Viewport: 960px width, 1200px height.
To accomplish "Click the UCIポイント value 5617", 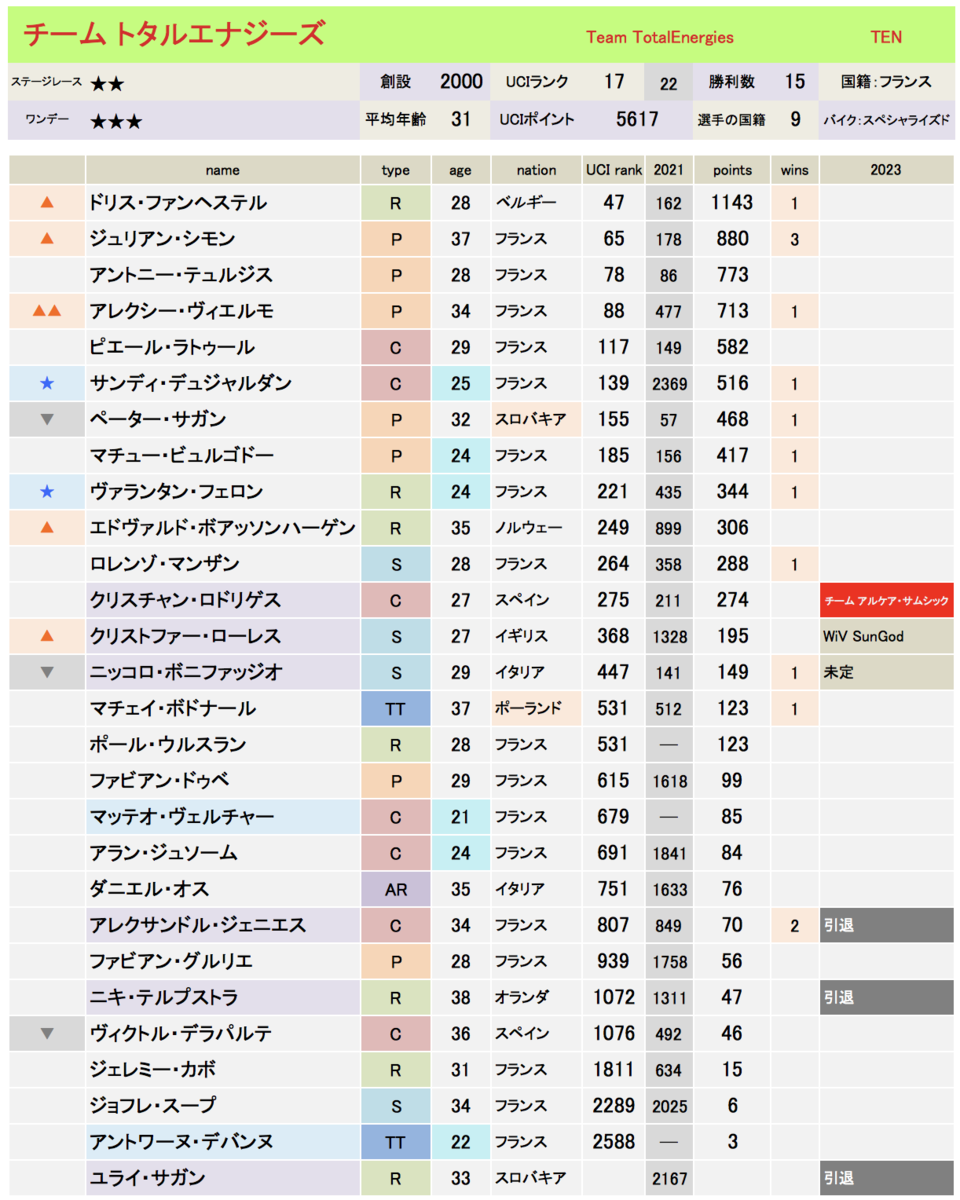I will pyautogui.click(x=637, y=119).
